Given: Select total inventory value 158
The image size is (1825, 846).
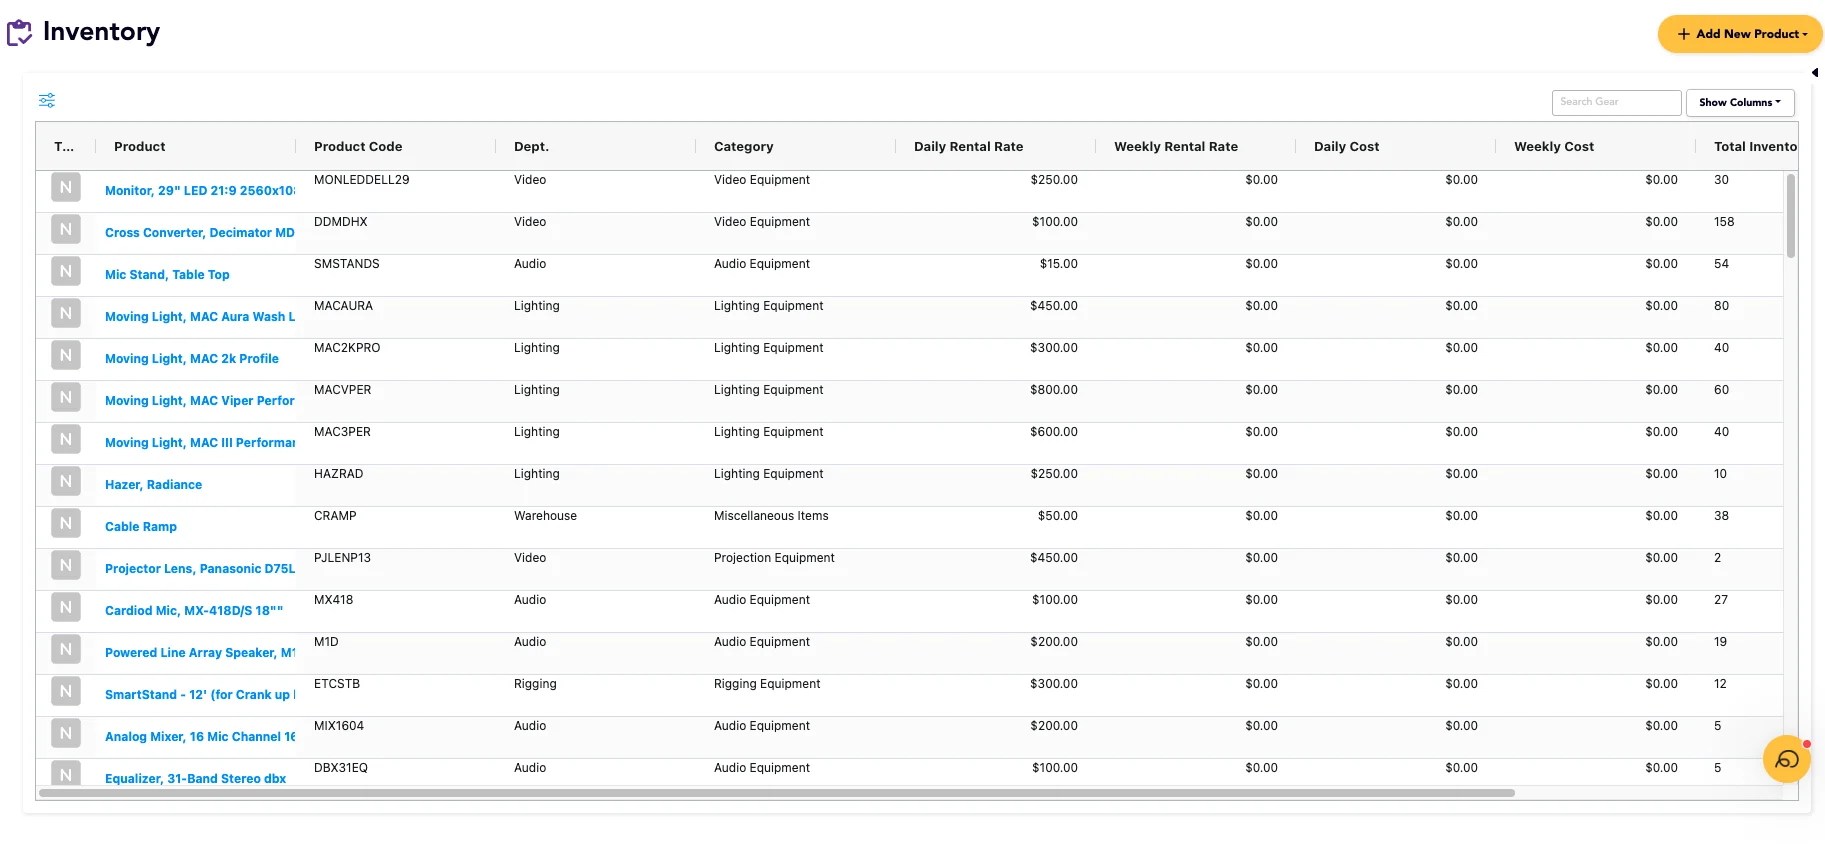Looking at the screenshot, I should [x=1724, y=222].
